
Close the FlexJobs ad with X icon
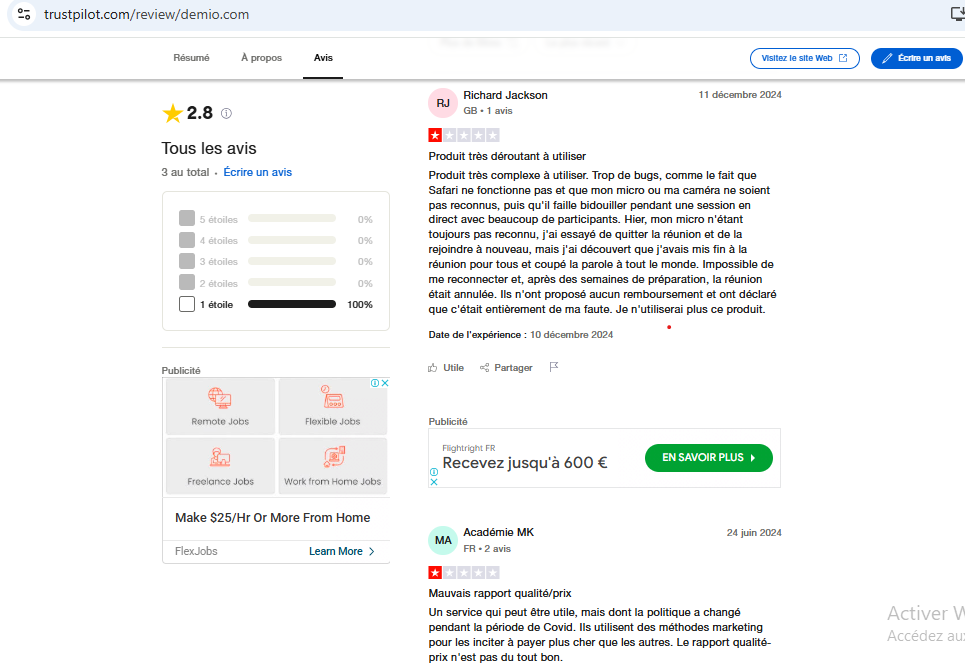pyautogui.click(x=385, y=383)
